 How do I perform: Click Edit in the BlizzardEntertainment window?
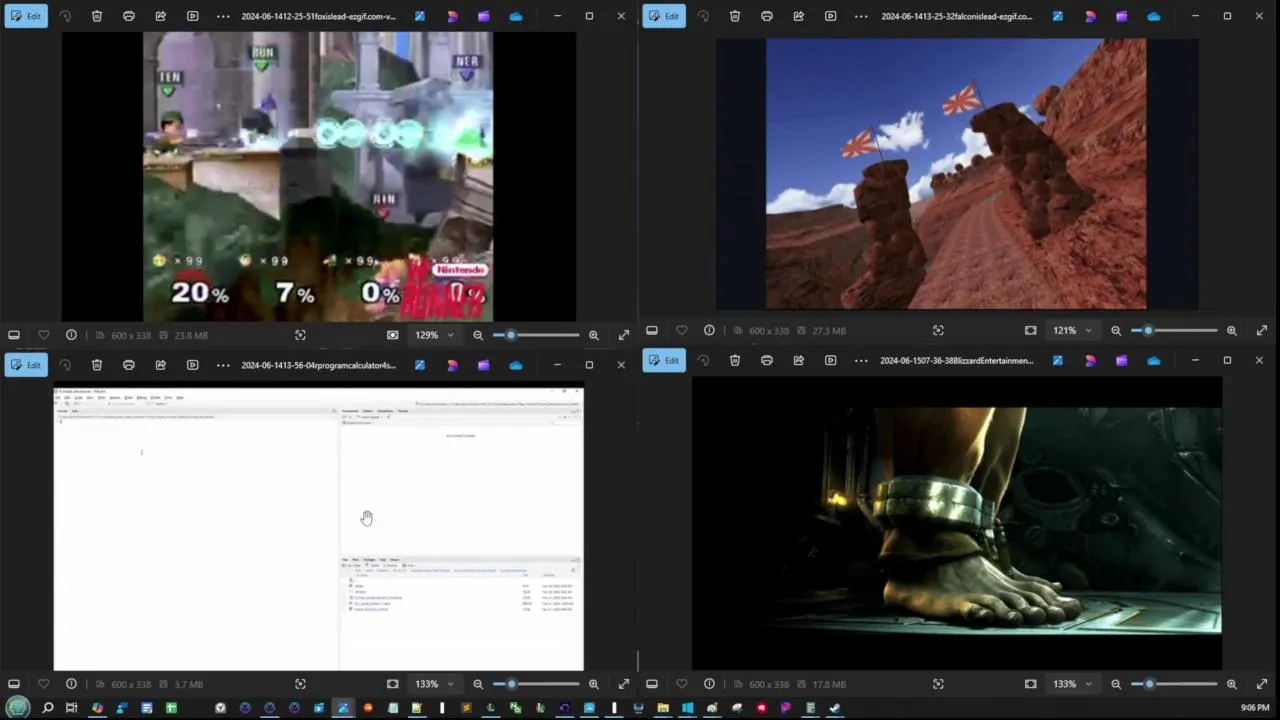click(x=664, y=360)
